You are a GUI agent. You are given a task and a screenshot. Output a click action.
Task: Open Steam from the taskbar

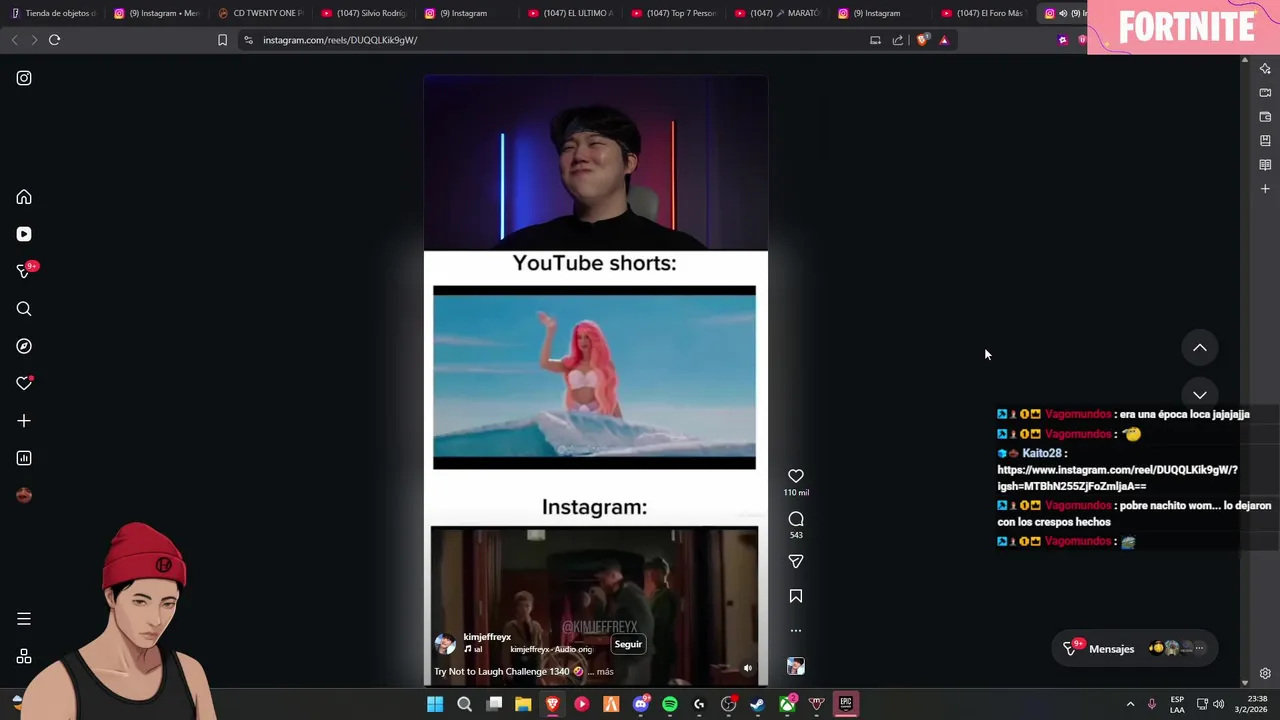click(x=758, y=704)
